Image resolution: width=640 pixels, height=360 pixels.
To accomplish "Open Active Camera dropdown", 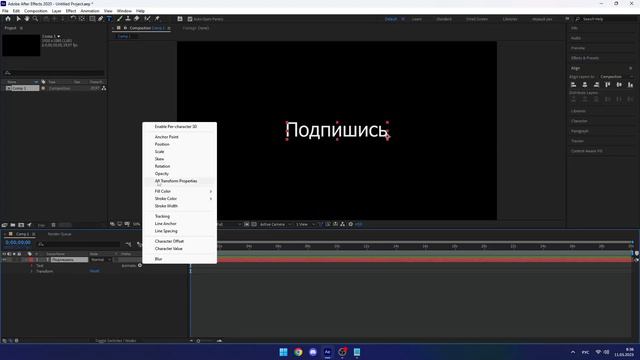I will [276, 224].
